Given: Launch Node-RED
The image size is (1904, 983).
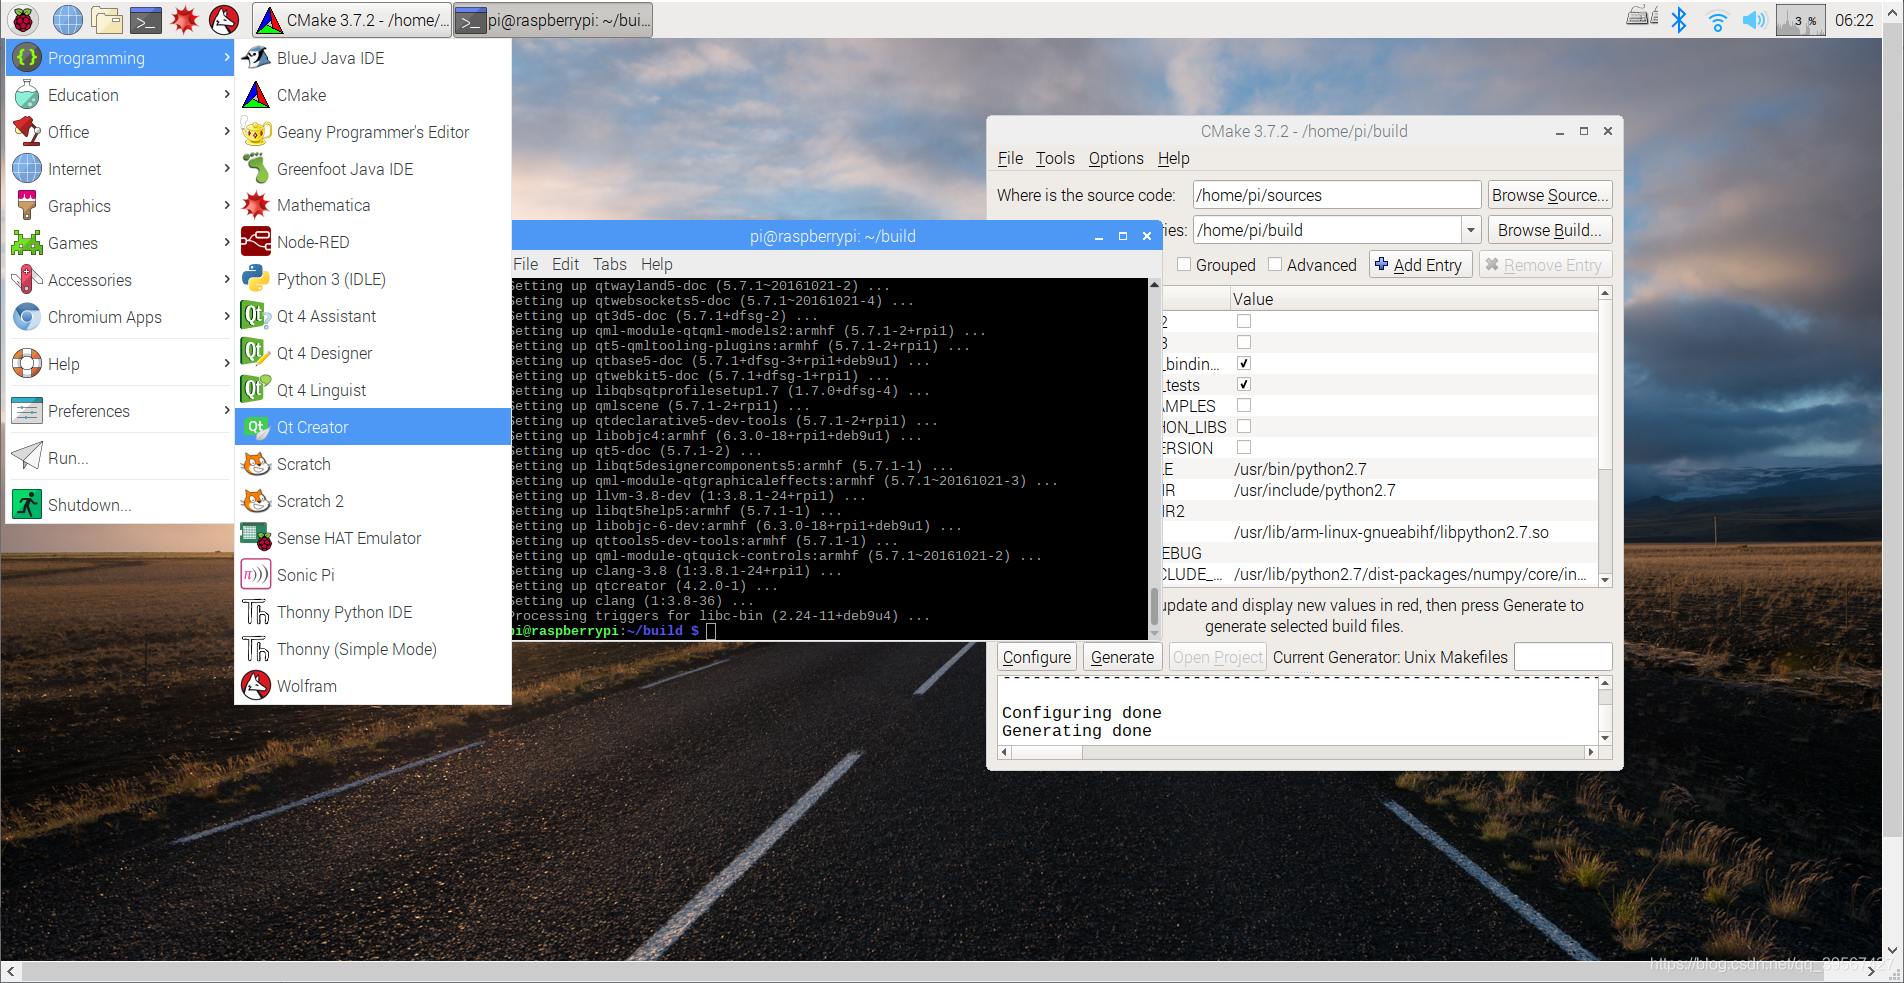Looking at the screenshot, I should 373,242.
